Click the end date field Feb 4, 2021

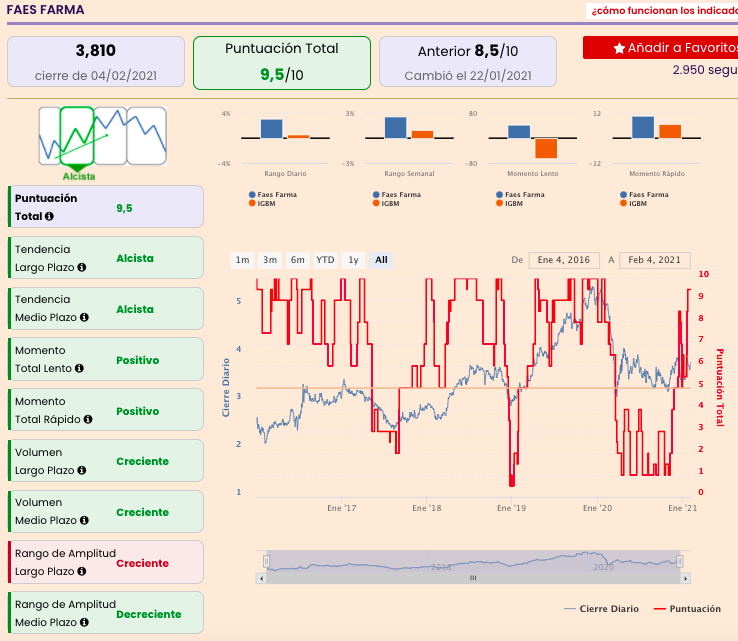(x=655, y=260)
